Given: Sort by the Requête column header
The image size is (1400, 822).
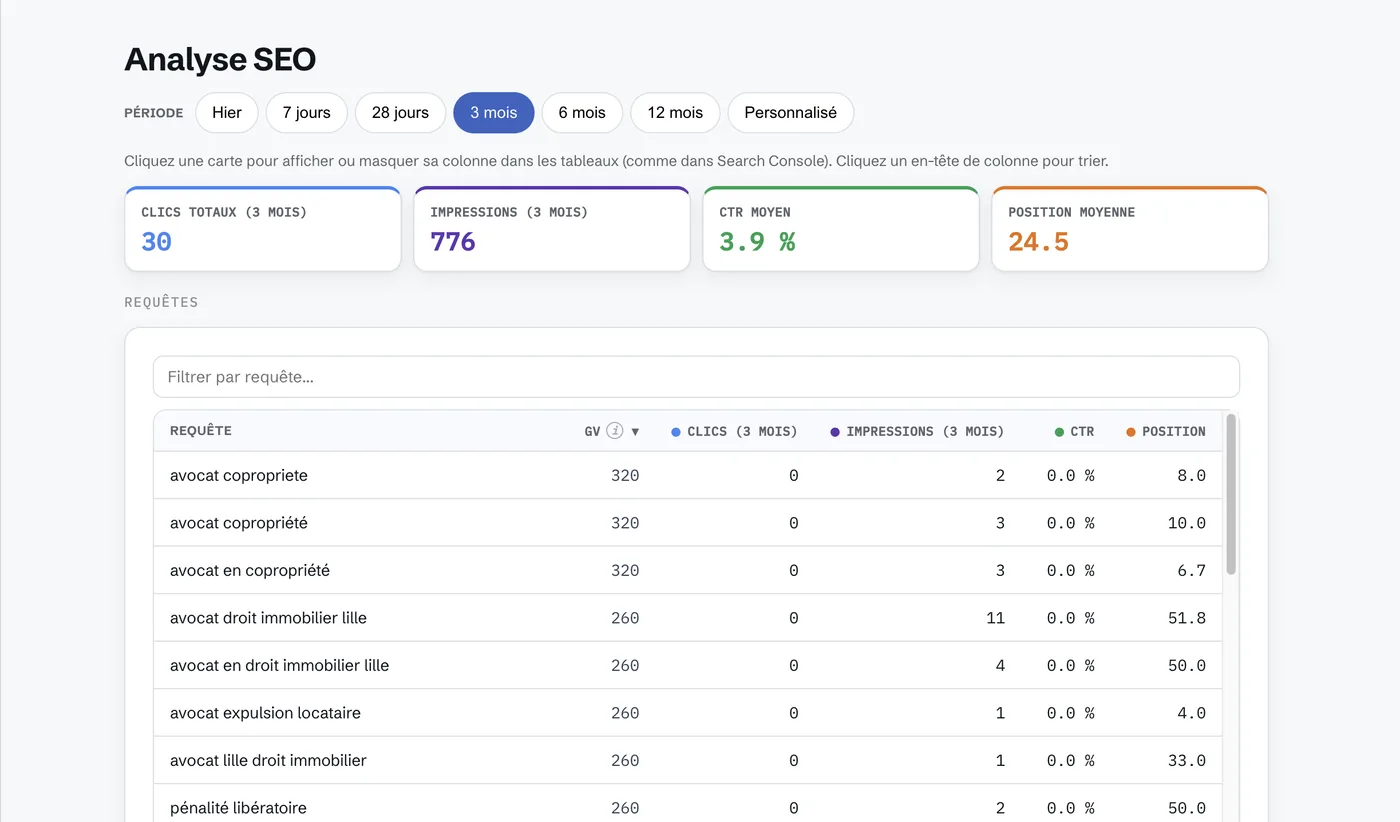Looking at the screenshot, I should [201, 431].
